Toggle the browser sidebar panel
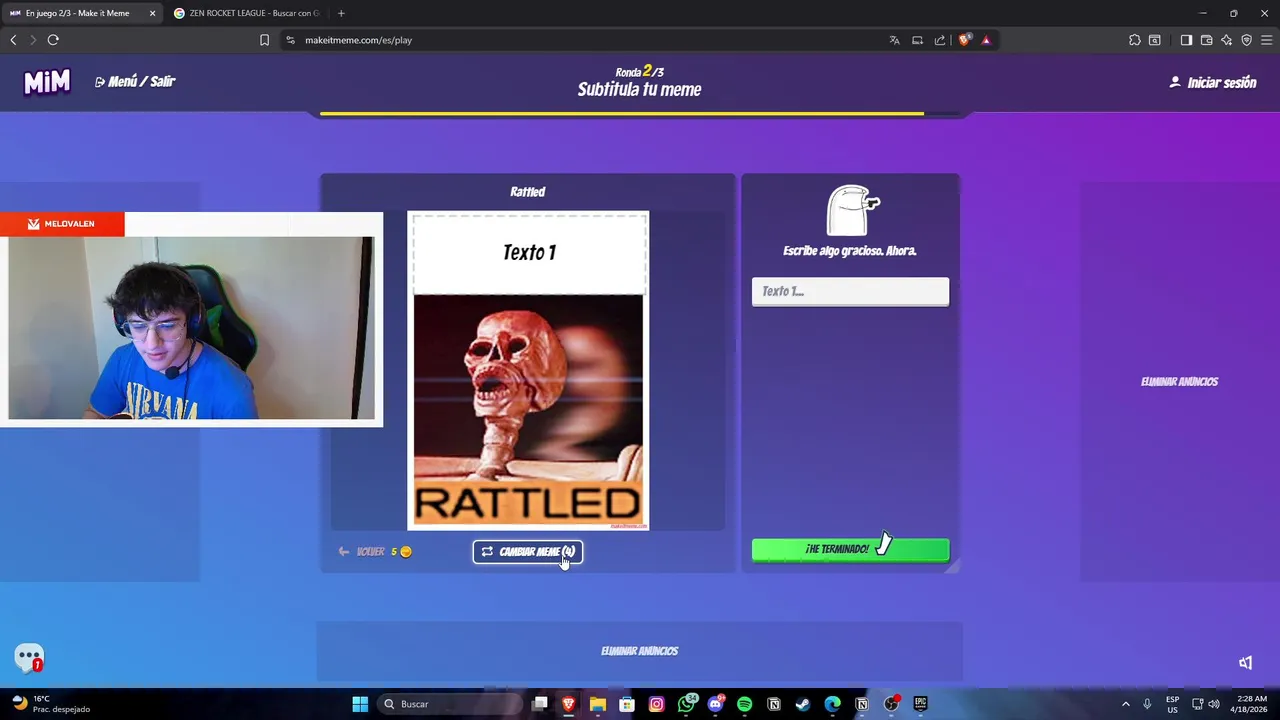1280x720 pixels. pos(1186,40)
